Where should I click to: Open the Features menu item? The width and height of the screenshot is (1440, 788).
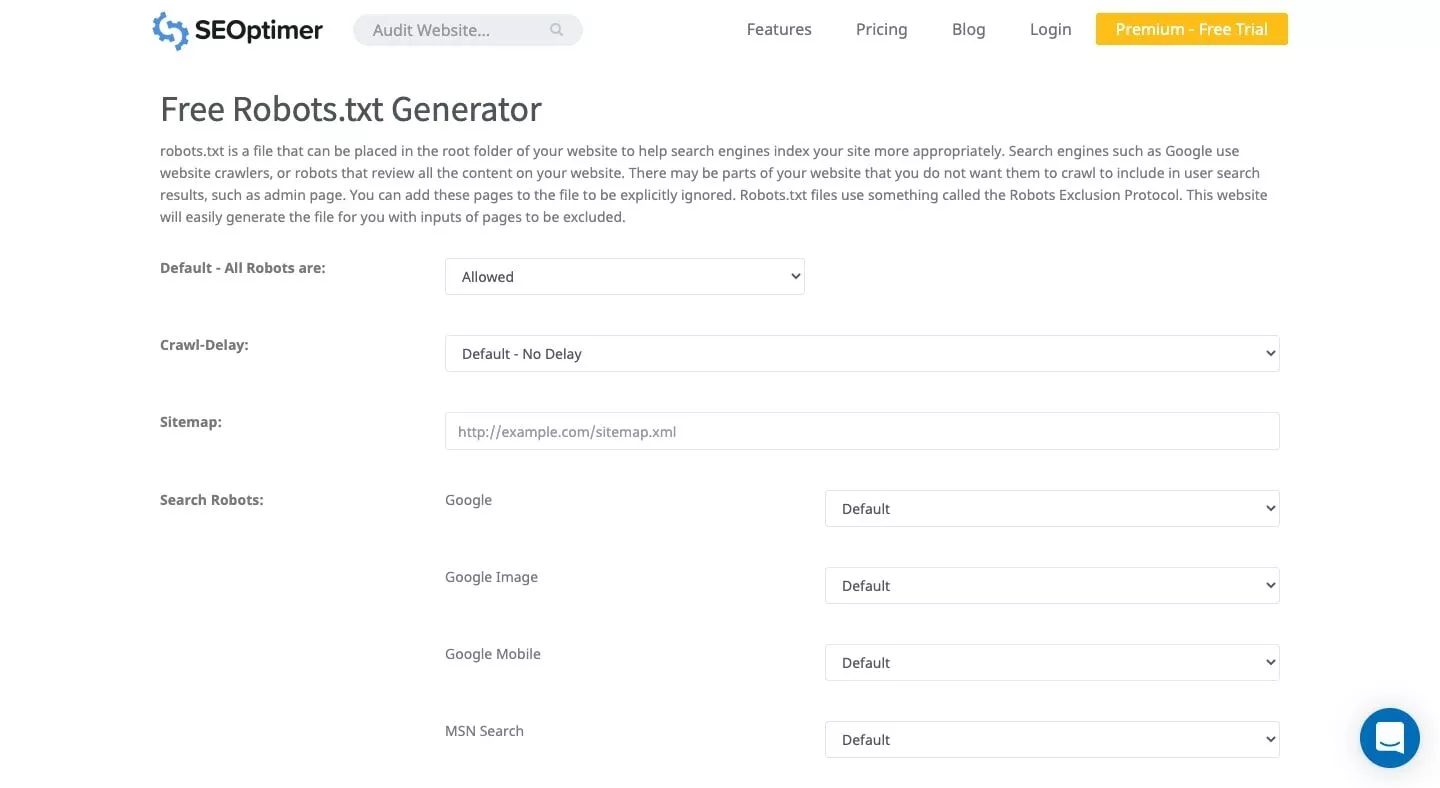coord(779,29)
